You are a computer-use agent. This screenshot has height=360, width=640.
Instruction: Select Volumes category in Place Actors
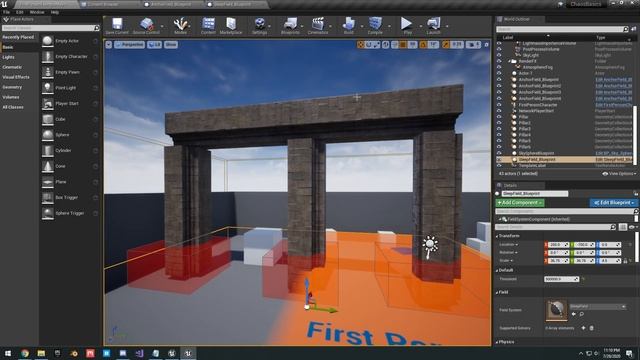(x=11, y=97)
